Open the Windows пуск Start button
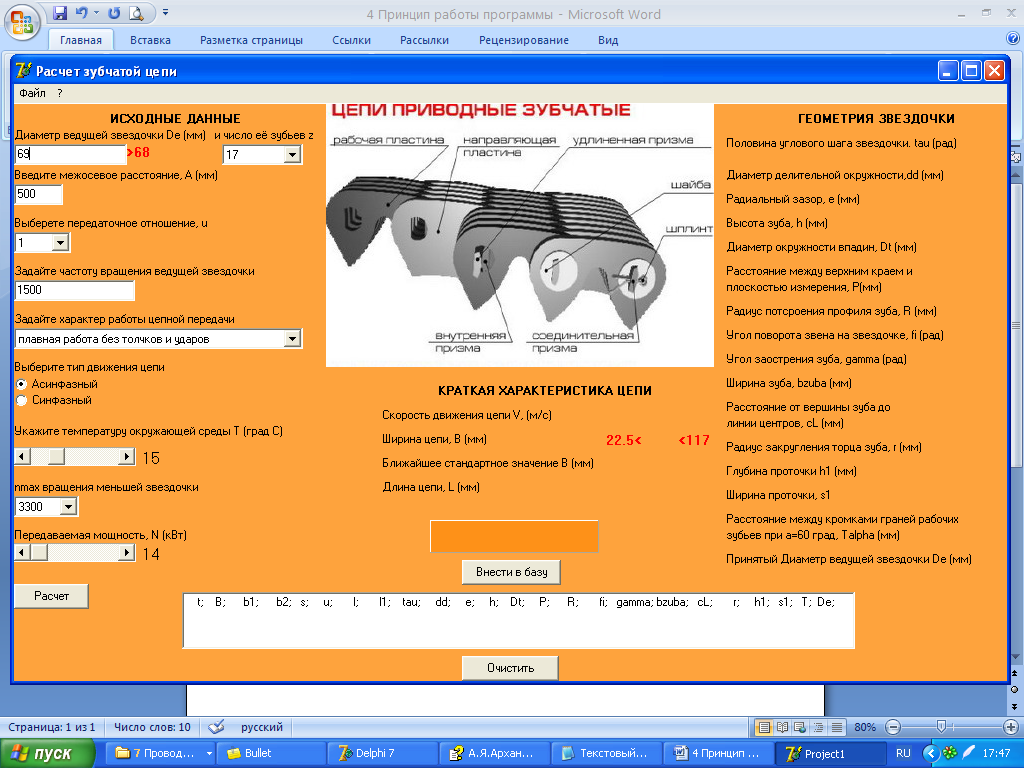 pyautogui.click(x=46, y=754)
